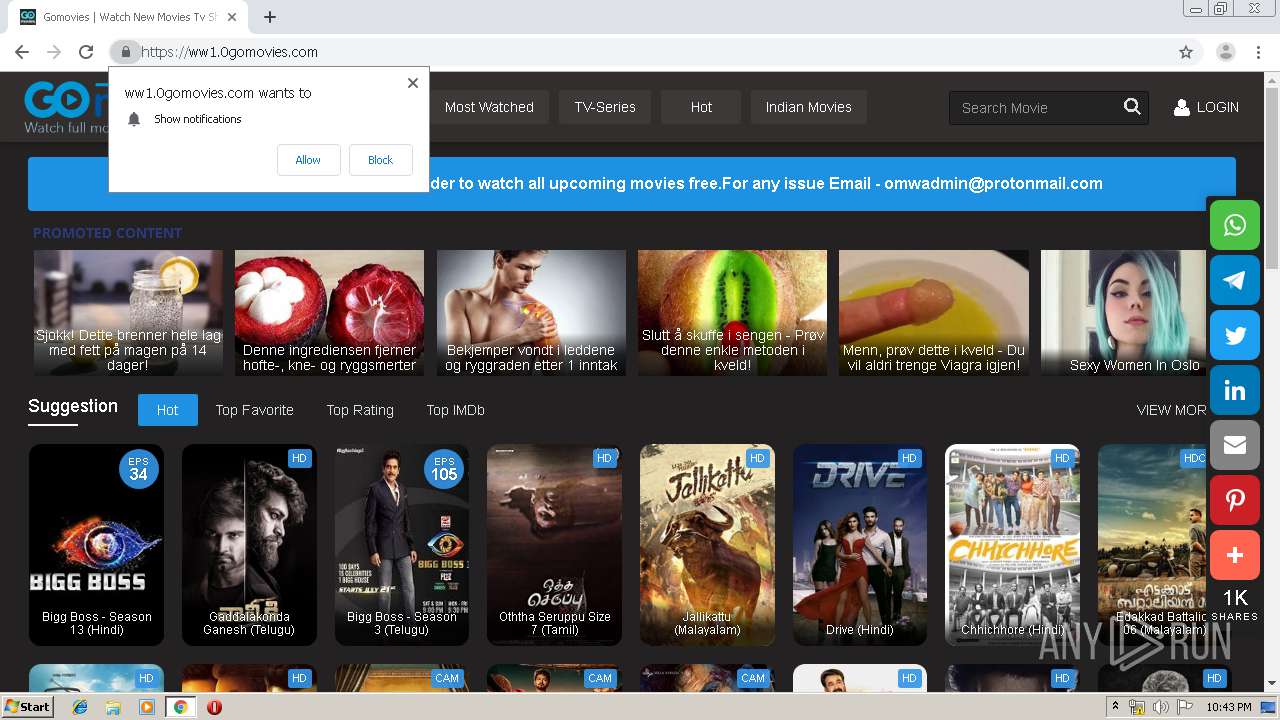1280x720 pixels.
Task: Show hidden tray icons arrow
Action: click(x=1116, y=707)
